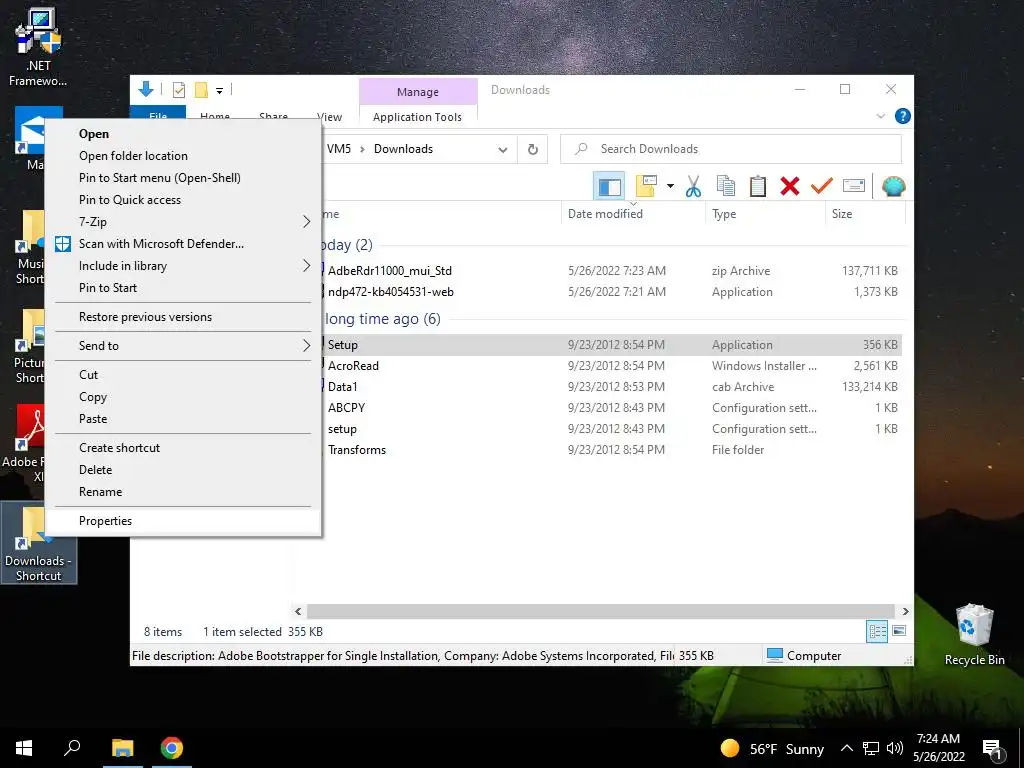Expand the Send to submenu

coord(184,346)
